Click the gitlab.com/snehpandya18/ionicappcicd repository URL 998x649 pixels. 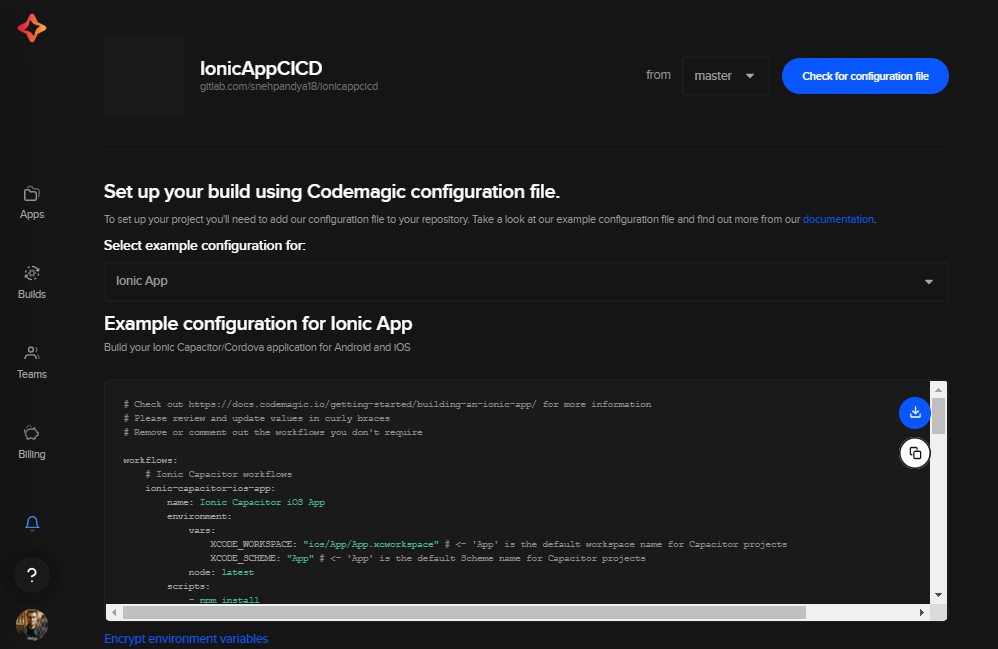tap(289, 87)
